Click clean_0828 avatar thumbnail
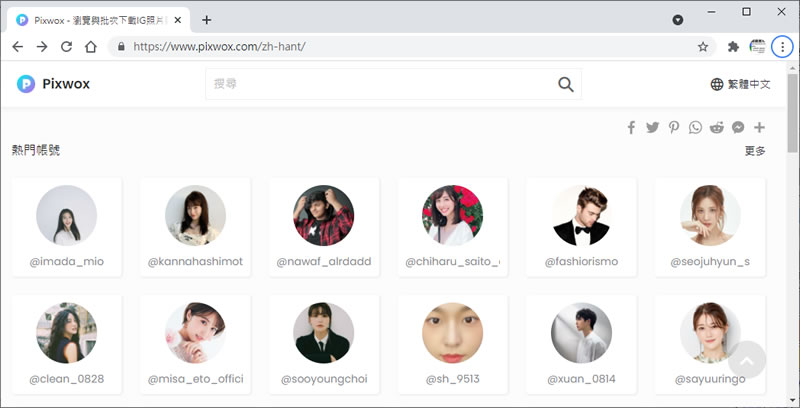 pyautogui.click(x=66, y=333)
